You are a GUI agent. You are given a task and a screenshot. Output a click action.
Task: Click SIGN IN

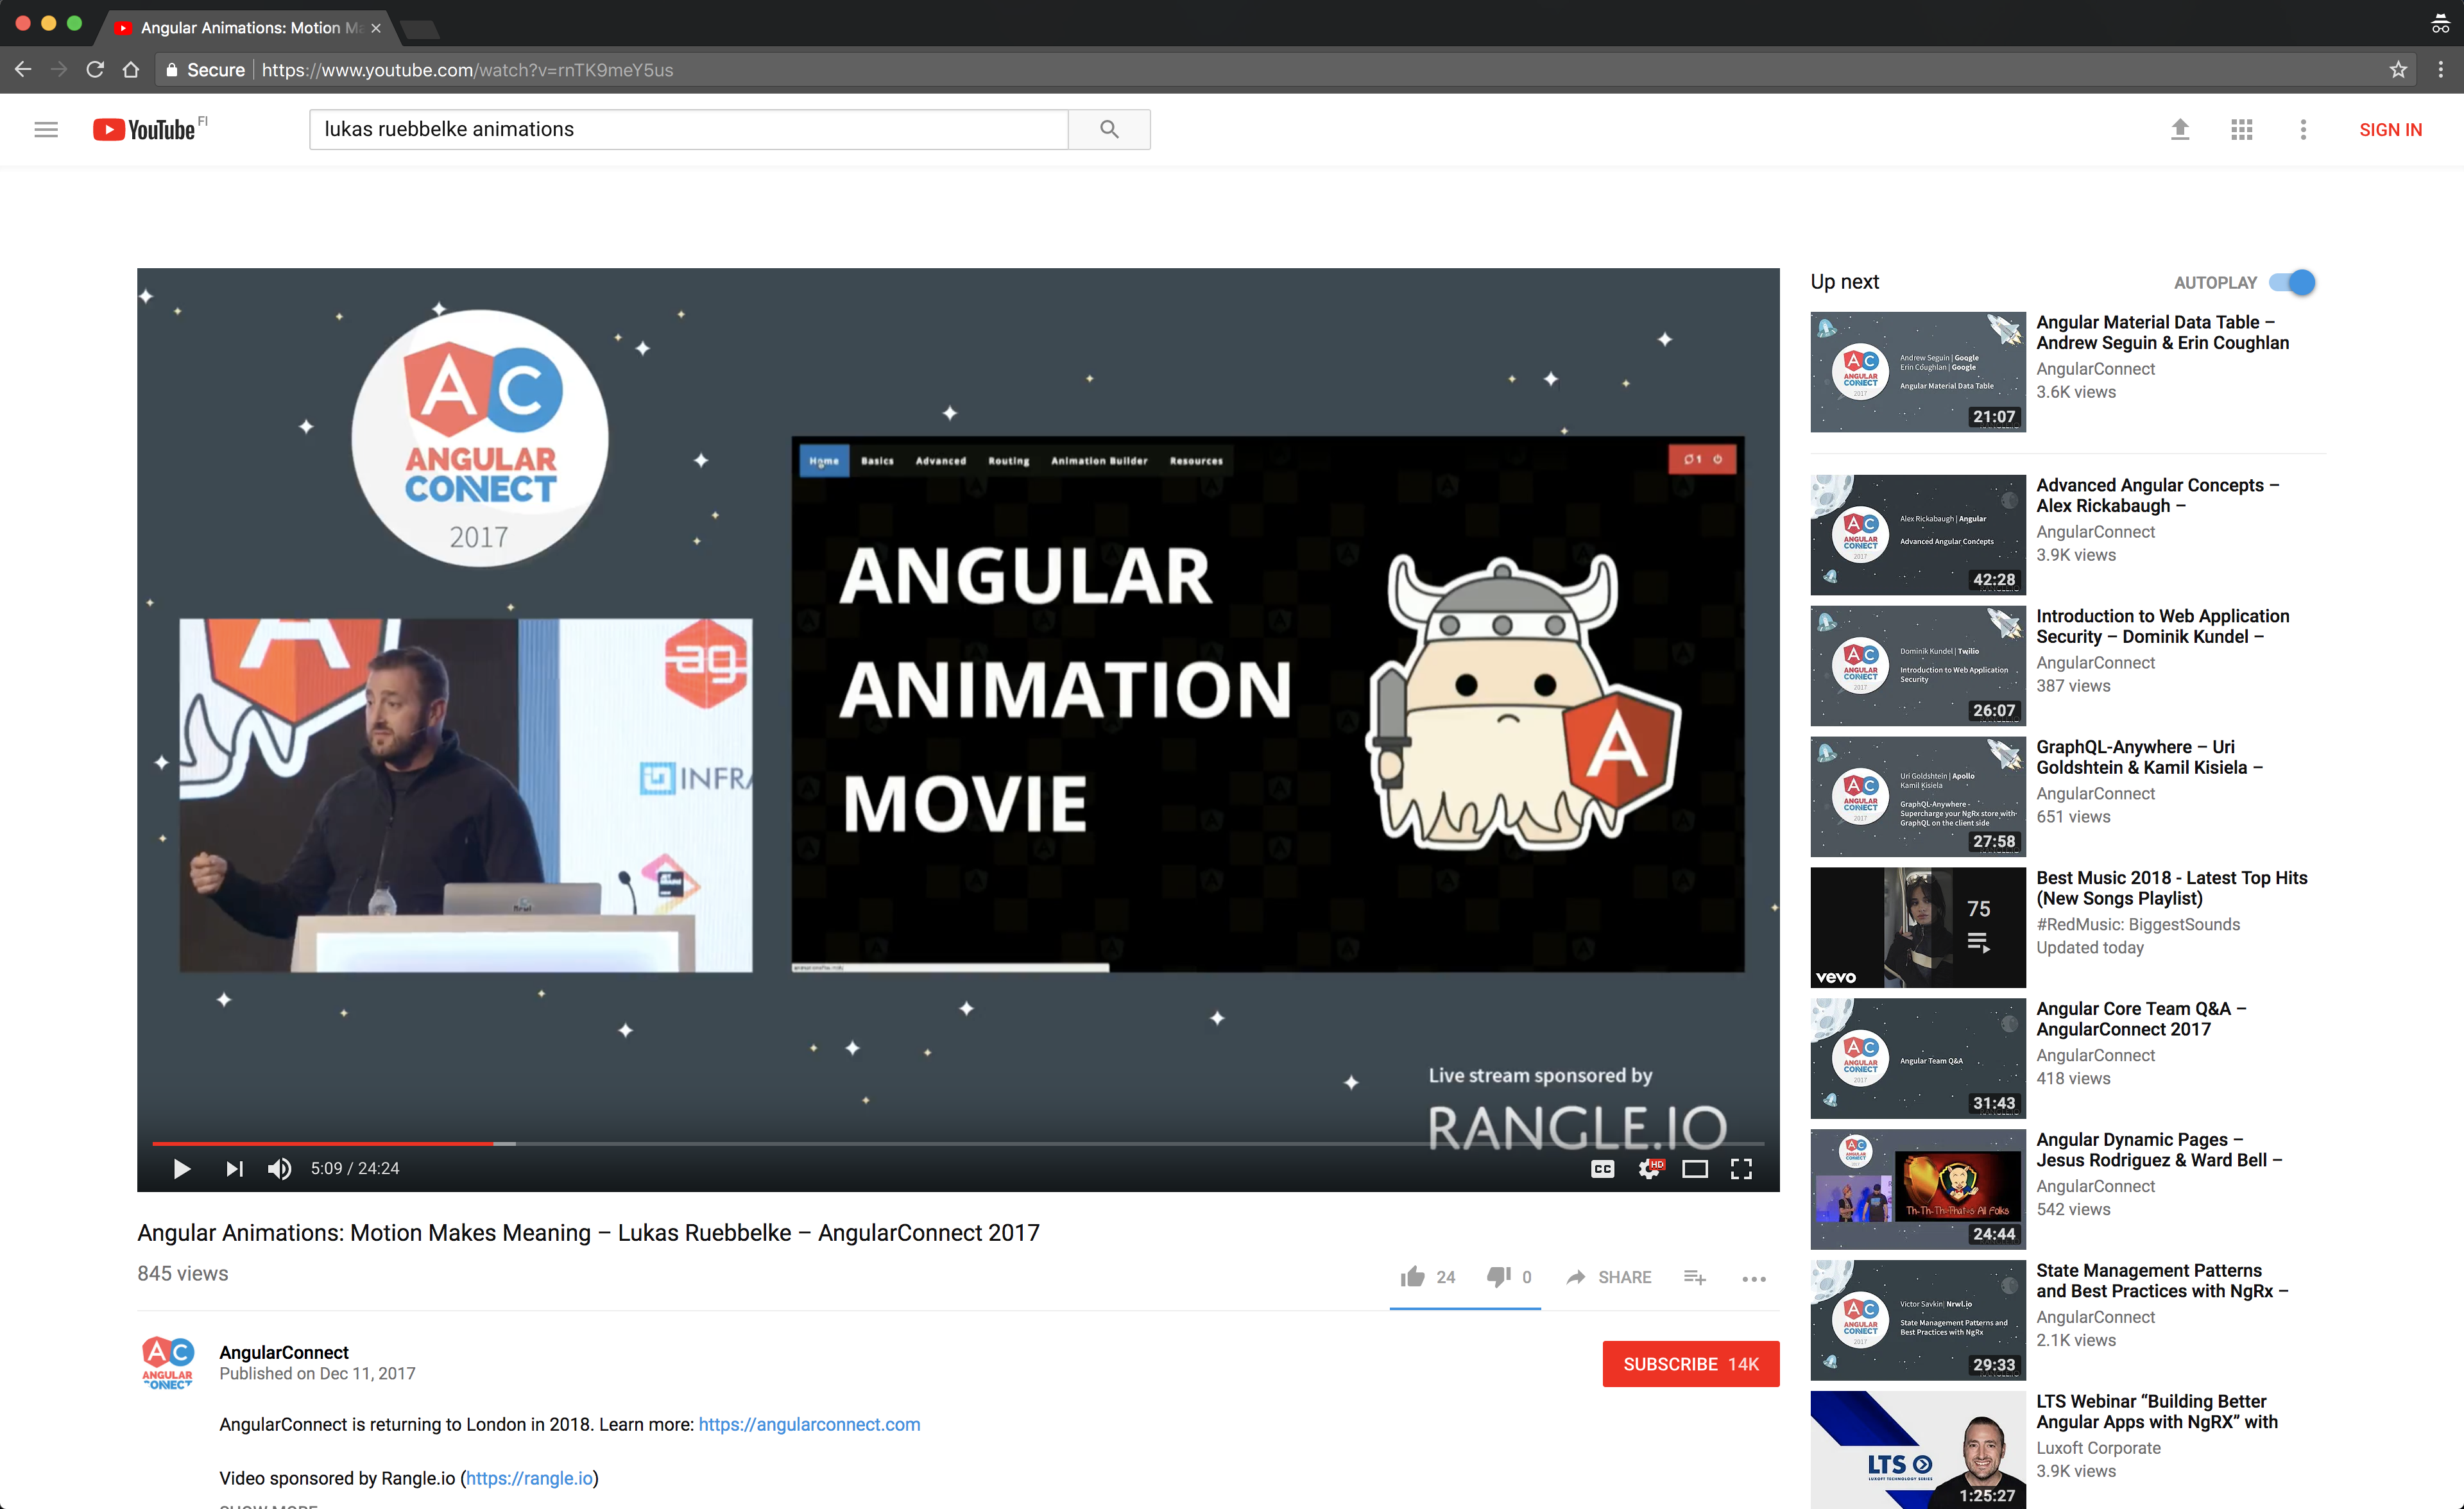[x=2390, y=129]
